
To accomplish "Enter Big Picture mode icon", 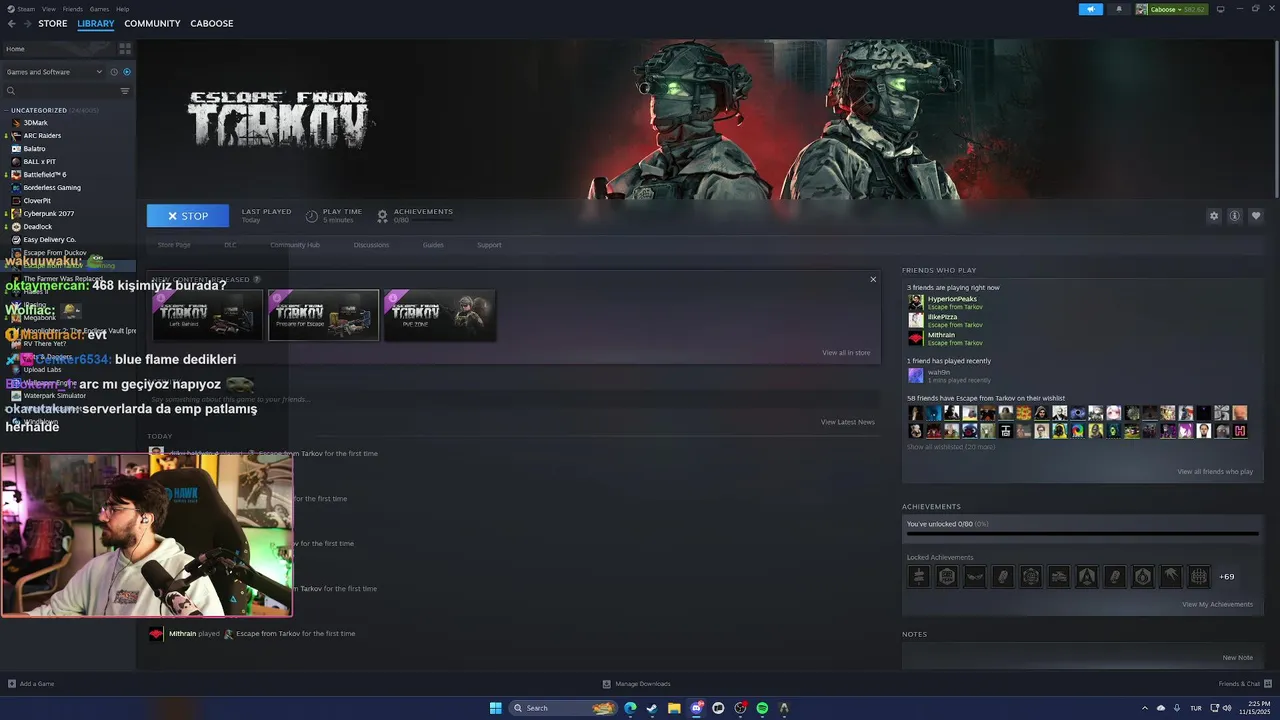I will click(1220, 9).
